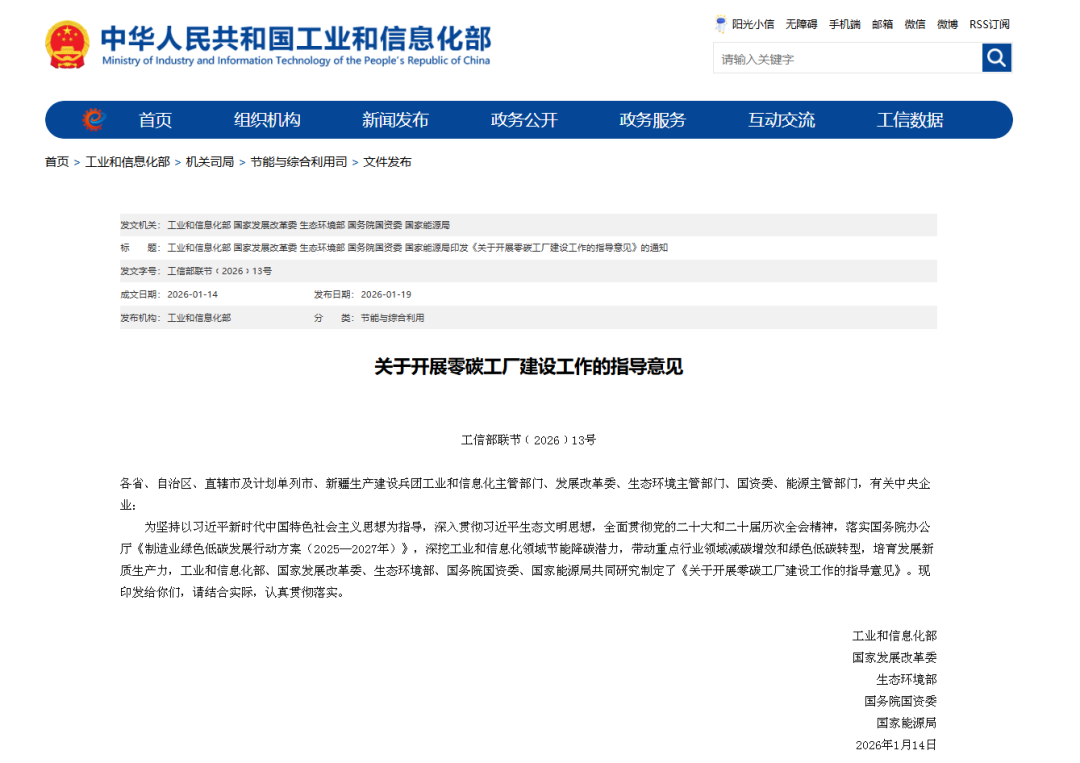
Task: Click the national emblem logo
Action: point(67,44)
